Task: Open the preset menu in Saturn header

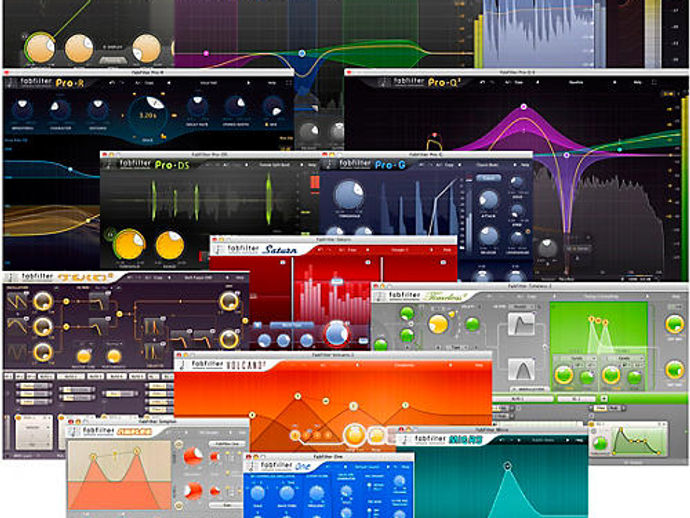Action: pyautogui.click(x=400, y=250)
